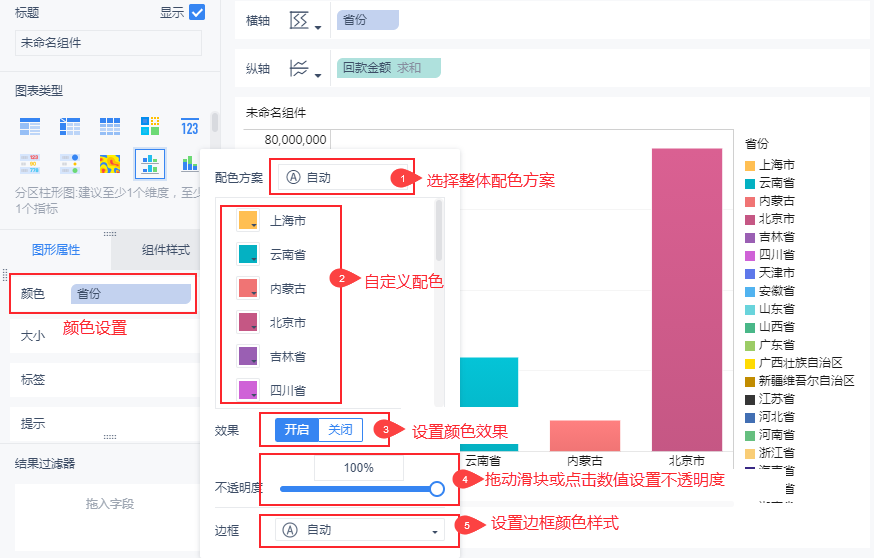Viewport: 874px width, 558px height.
Task: Select the 123 KPI indicator card icon
Action: pos(190,127)
